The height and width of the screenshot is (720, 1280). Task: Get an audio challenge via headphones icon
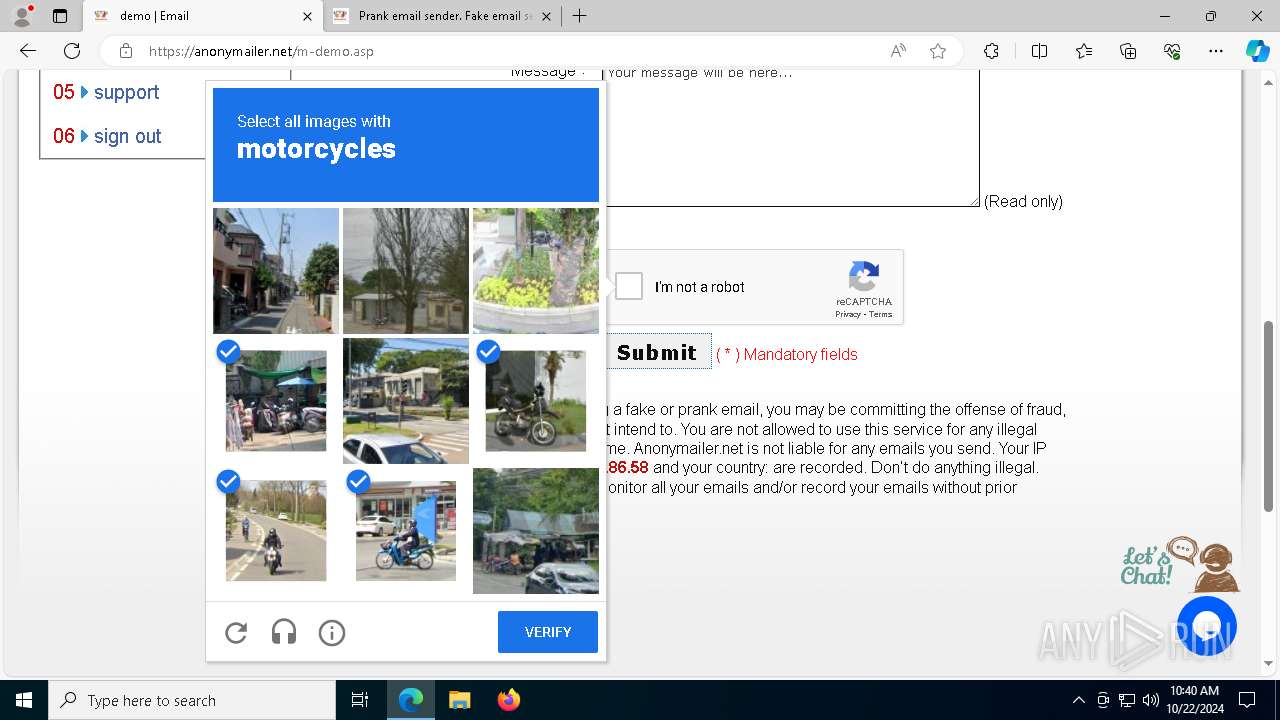pyautogui.click(x=284, y=632)
